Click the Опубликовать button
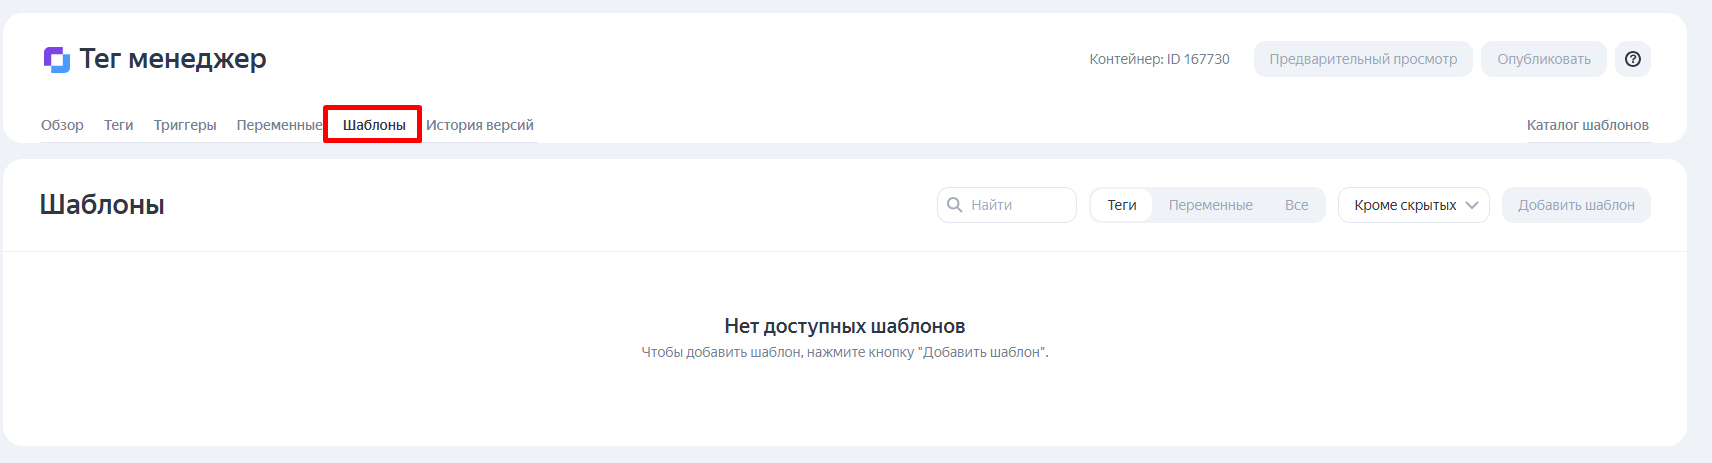The height and width of the screenshot is (463, 1712). [x=1544, y=59]
